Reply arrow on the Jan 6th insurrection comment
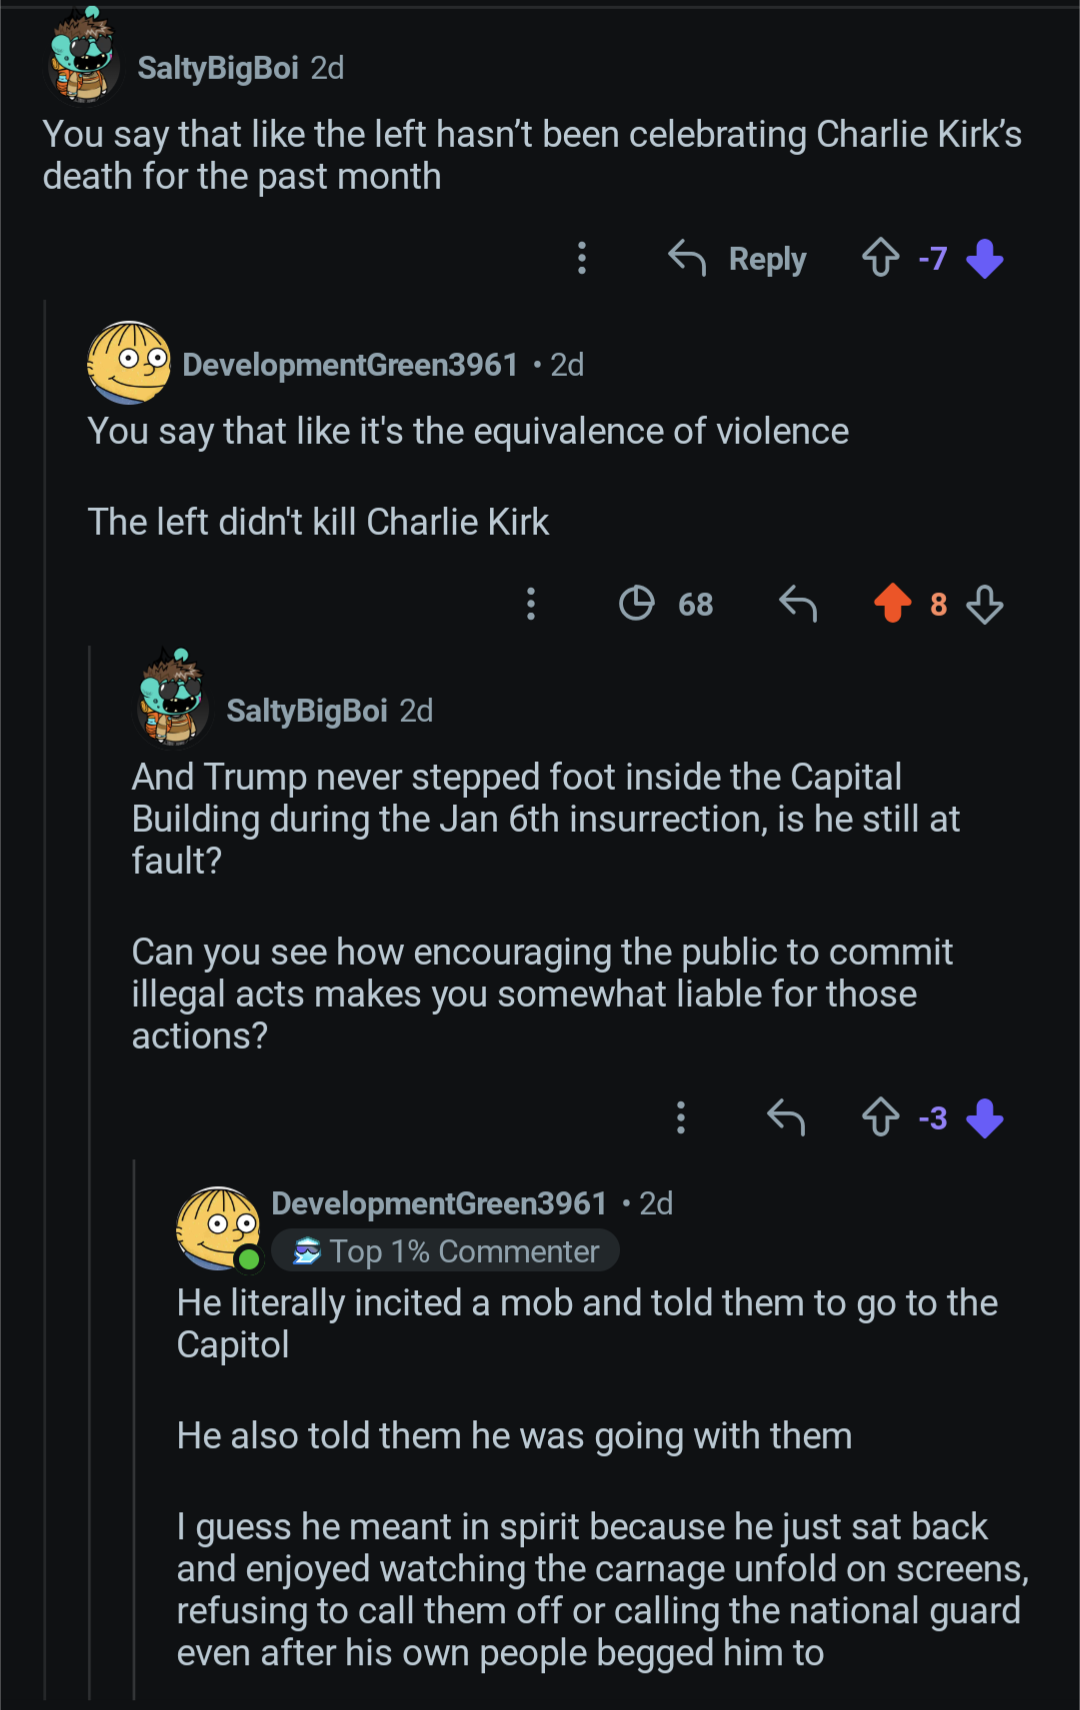This screenshot has height=1710, width=1080. pos(786,1117)
